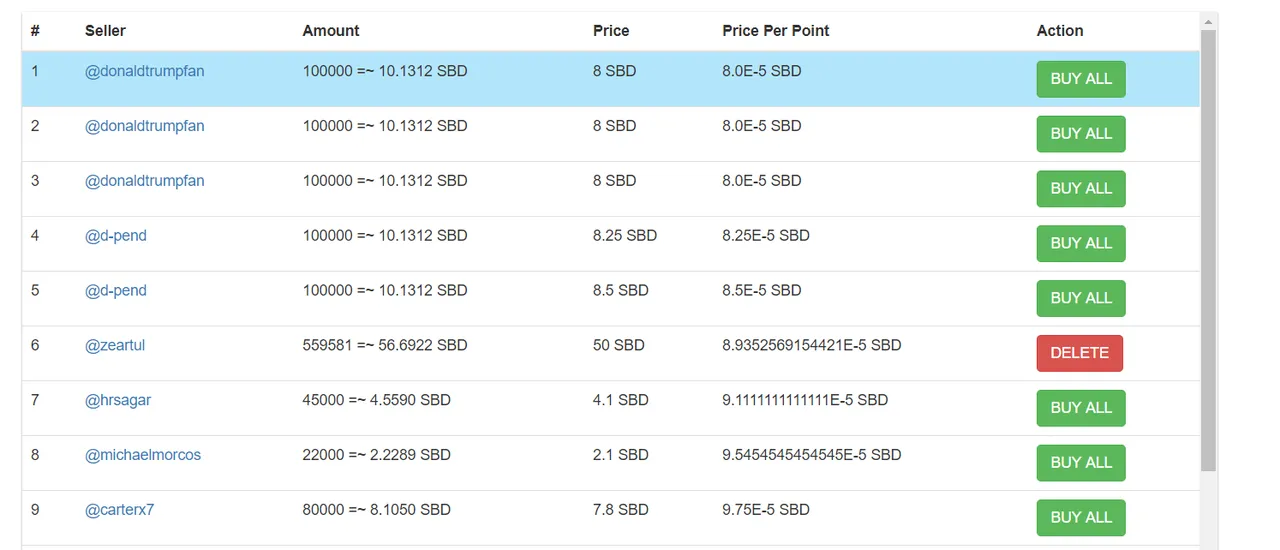This screenshot has height=550, width=1280.
Task: Buy all from @hrsagar
Action: coord(1081,408)
